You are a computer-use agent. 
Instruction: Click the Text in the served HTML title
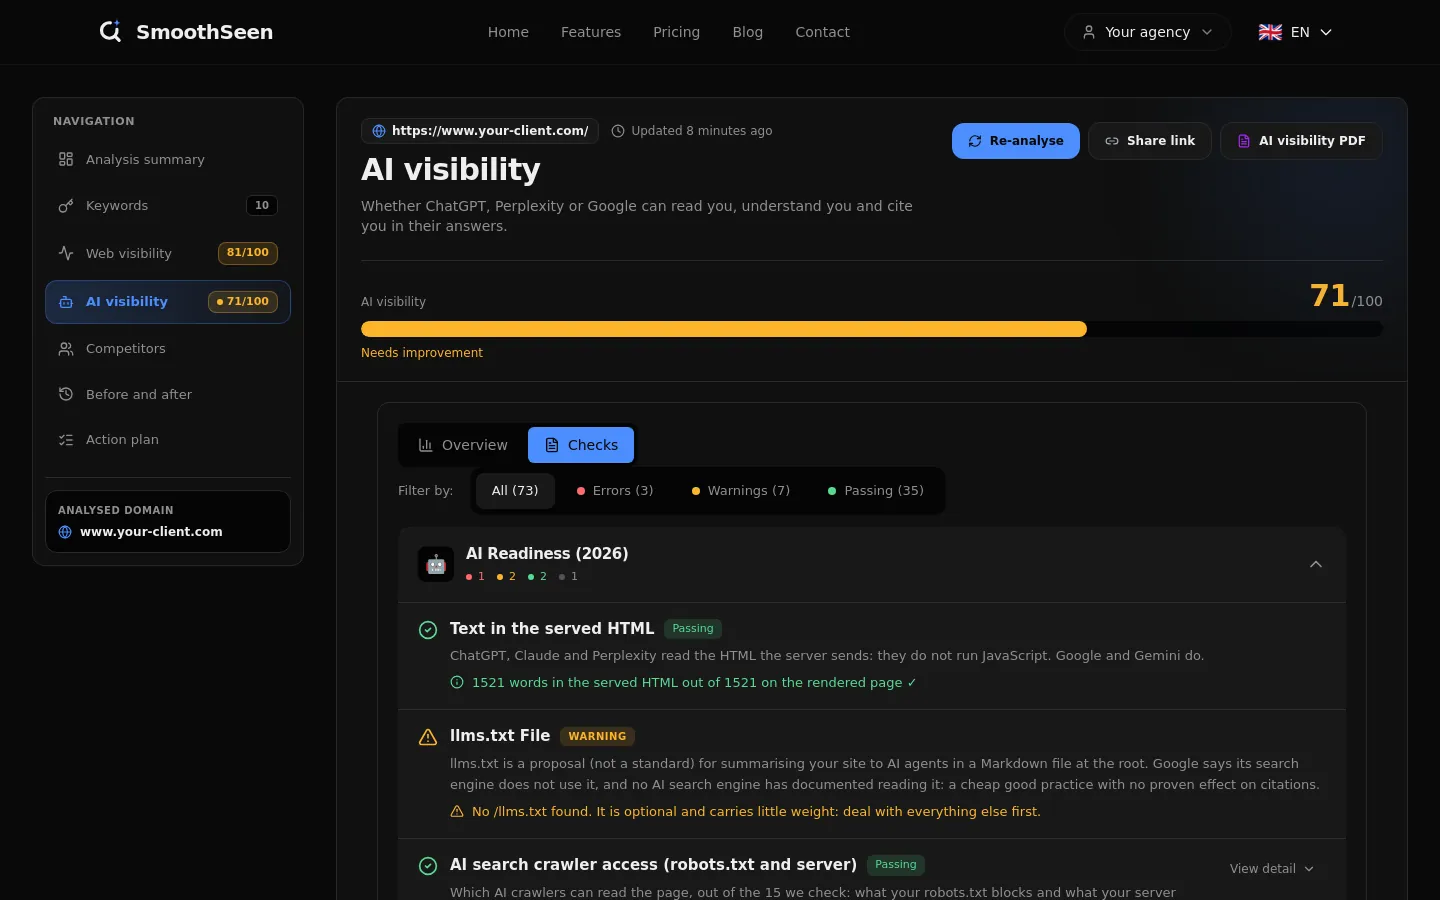[552, 629]
